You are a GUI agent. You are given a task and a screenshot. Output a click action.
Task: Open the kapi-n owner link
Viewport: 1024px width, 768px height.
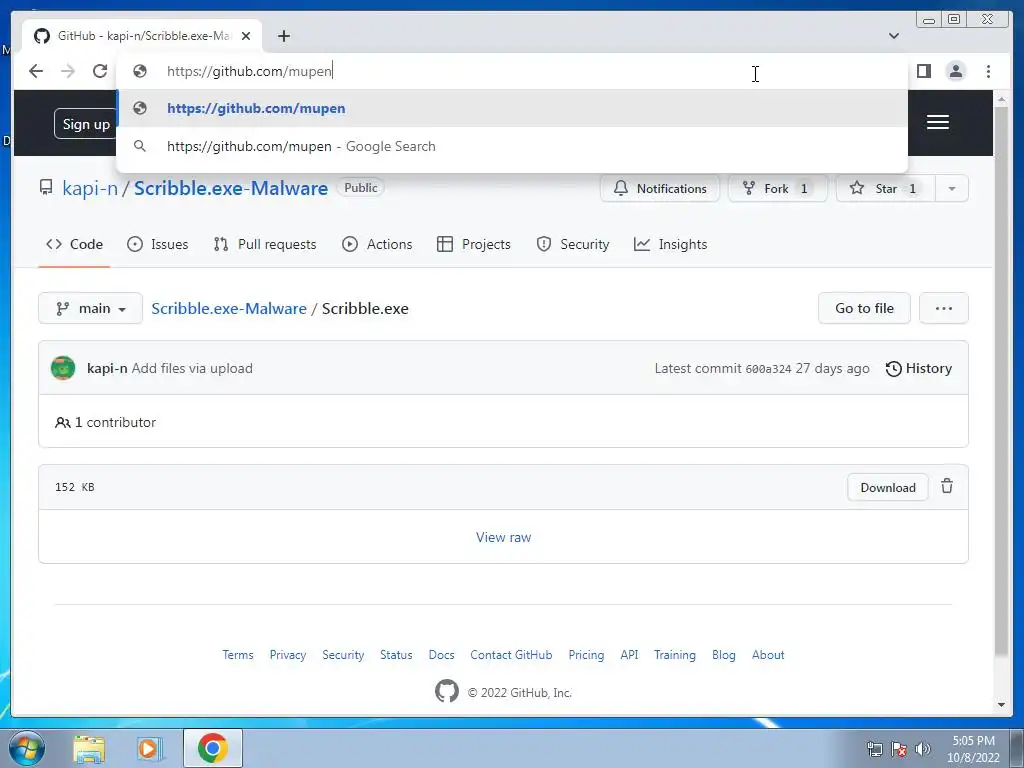90,188
